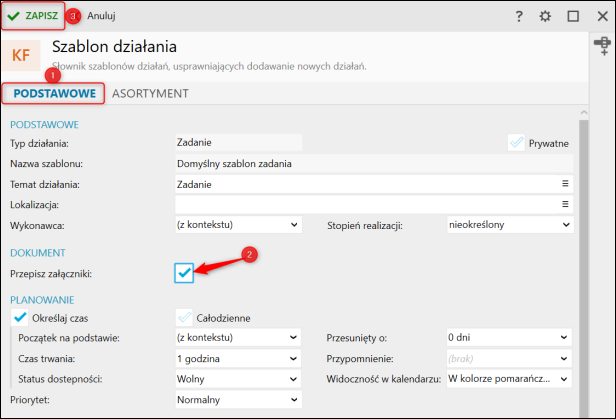
Task: Click the side panel pin icon
Action: coord(603,45)
